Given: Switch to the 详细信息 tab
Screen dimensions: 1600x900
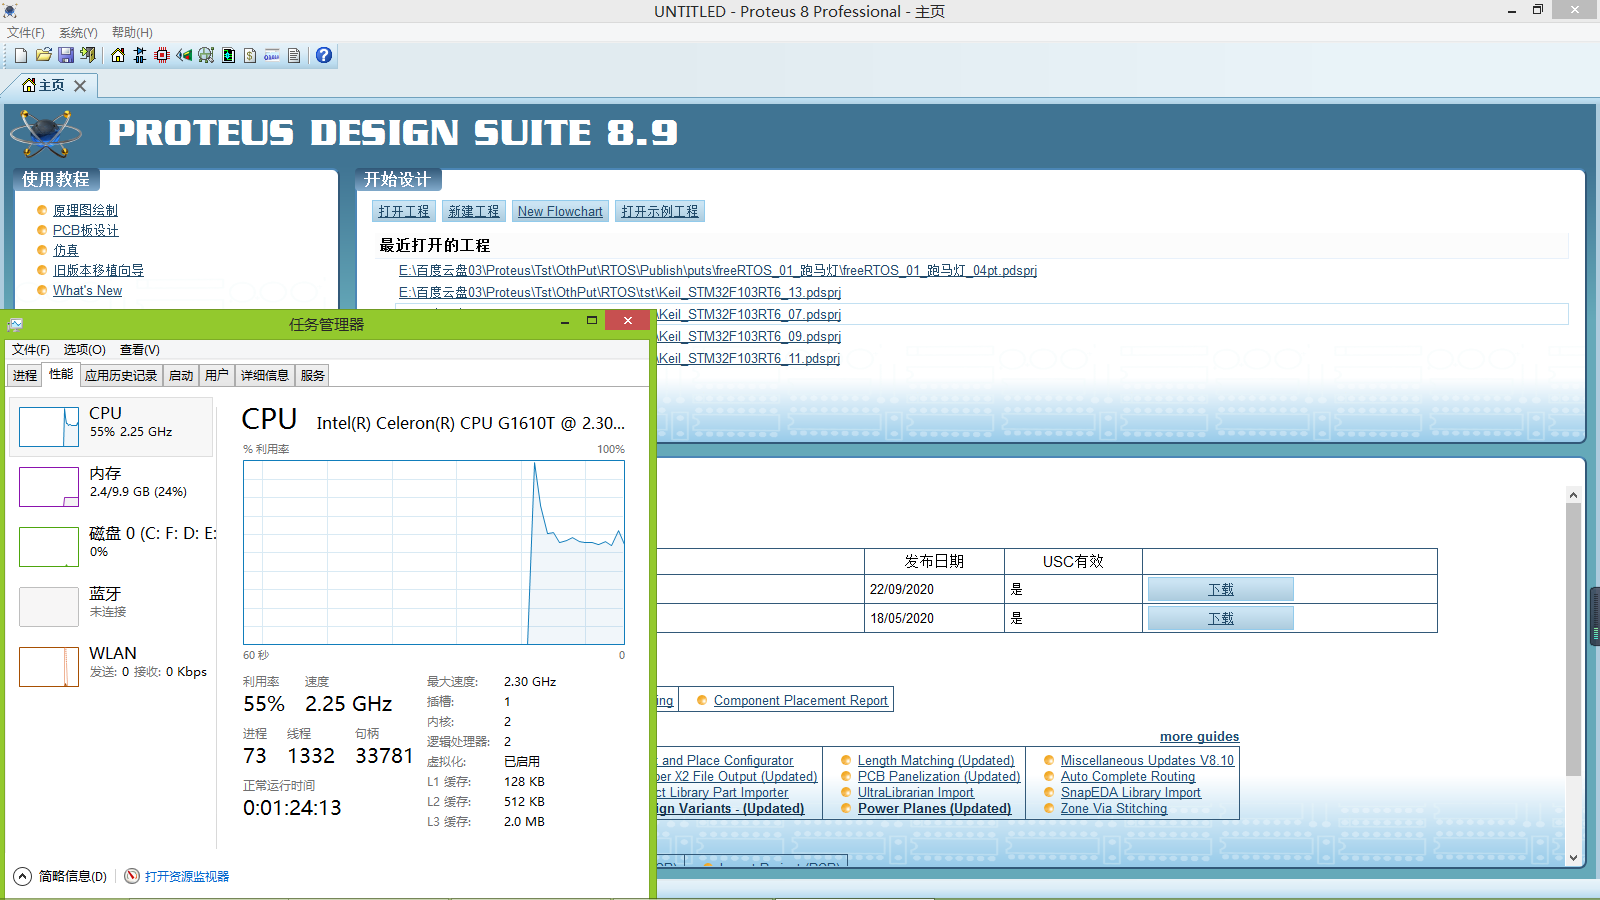Looking at the screenshot, I should click(x=265, y=376).
